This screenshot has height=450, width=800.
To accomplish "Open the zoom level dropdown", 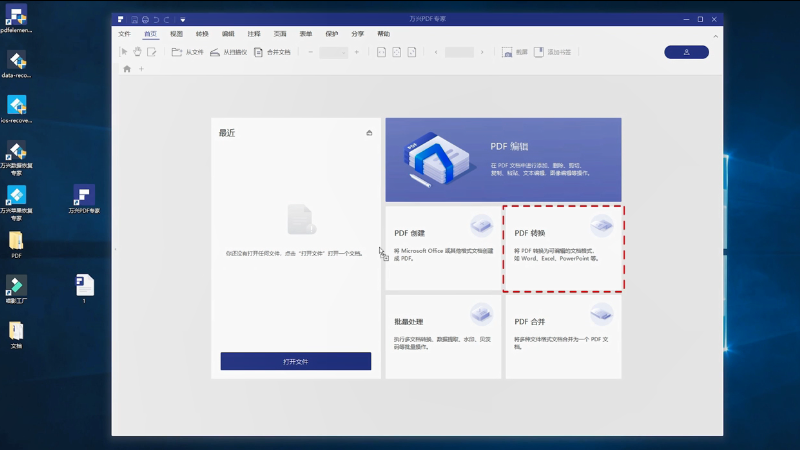I will coord(334,52).
